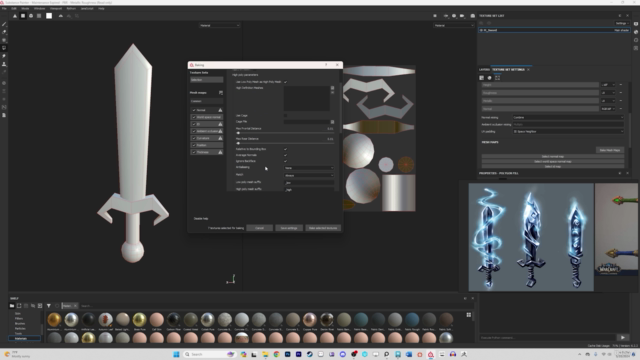Image resolution: width=640 pixels, height=360 pixels.
Task: Choose the mesh fill mode icon
Action: [31, 16]
